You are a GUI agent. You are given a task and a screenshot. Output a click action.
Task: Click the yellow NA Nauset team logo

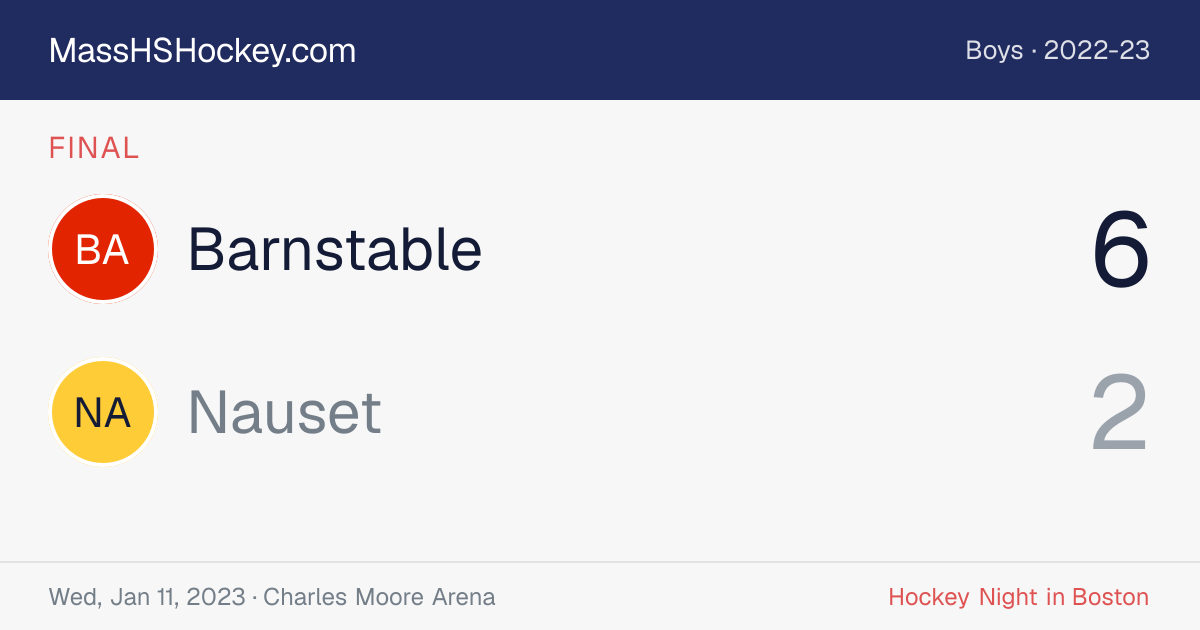[x=103, y=412]
